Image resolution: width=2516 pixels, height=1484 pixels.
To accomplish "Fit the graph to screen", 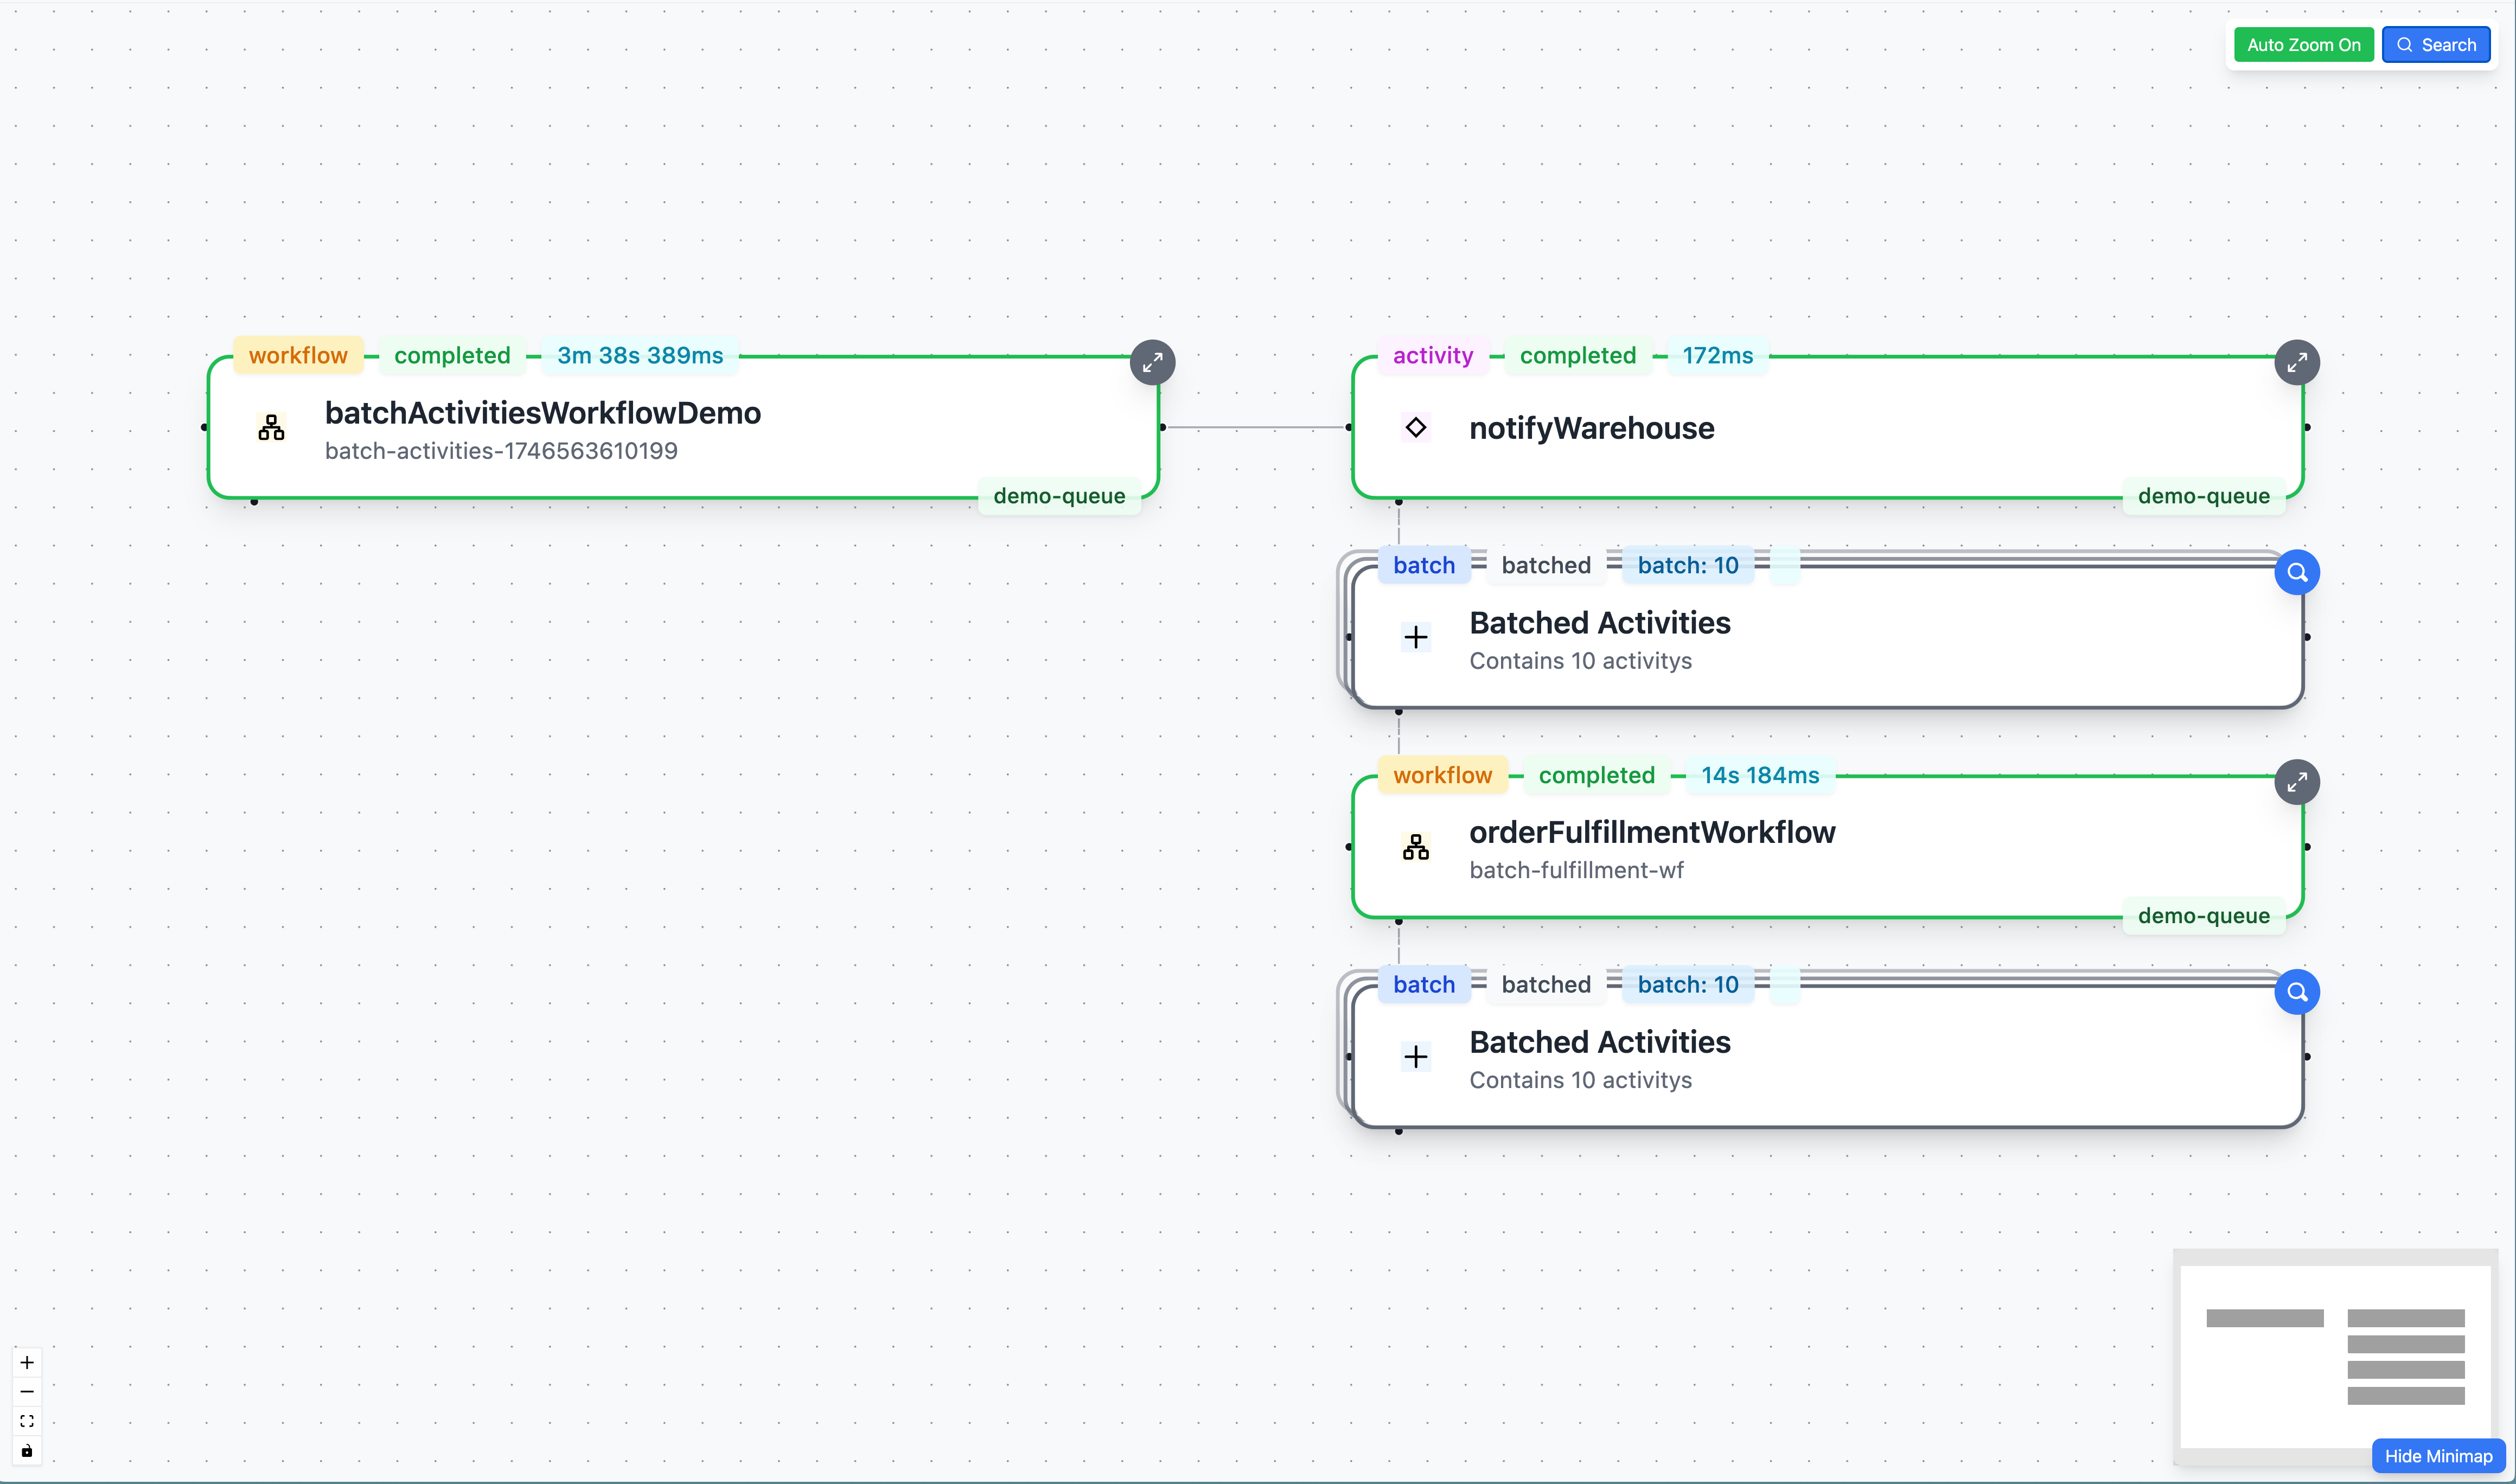I will (x=26, y=1421).
